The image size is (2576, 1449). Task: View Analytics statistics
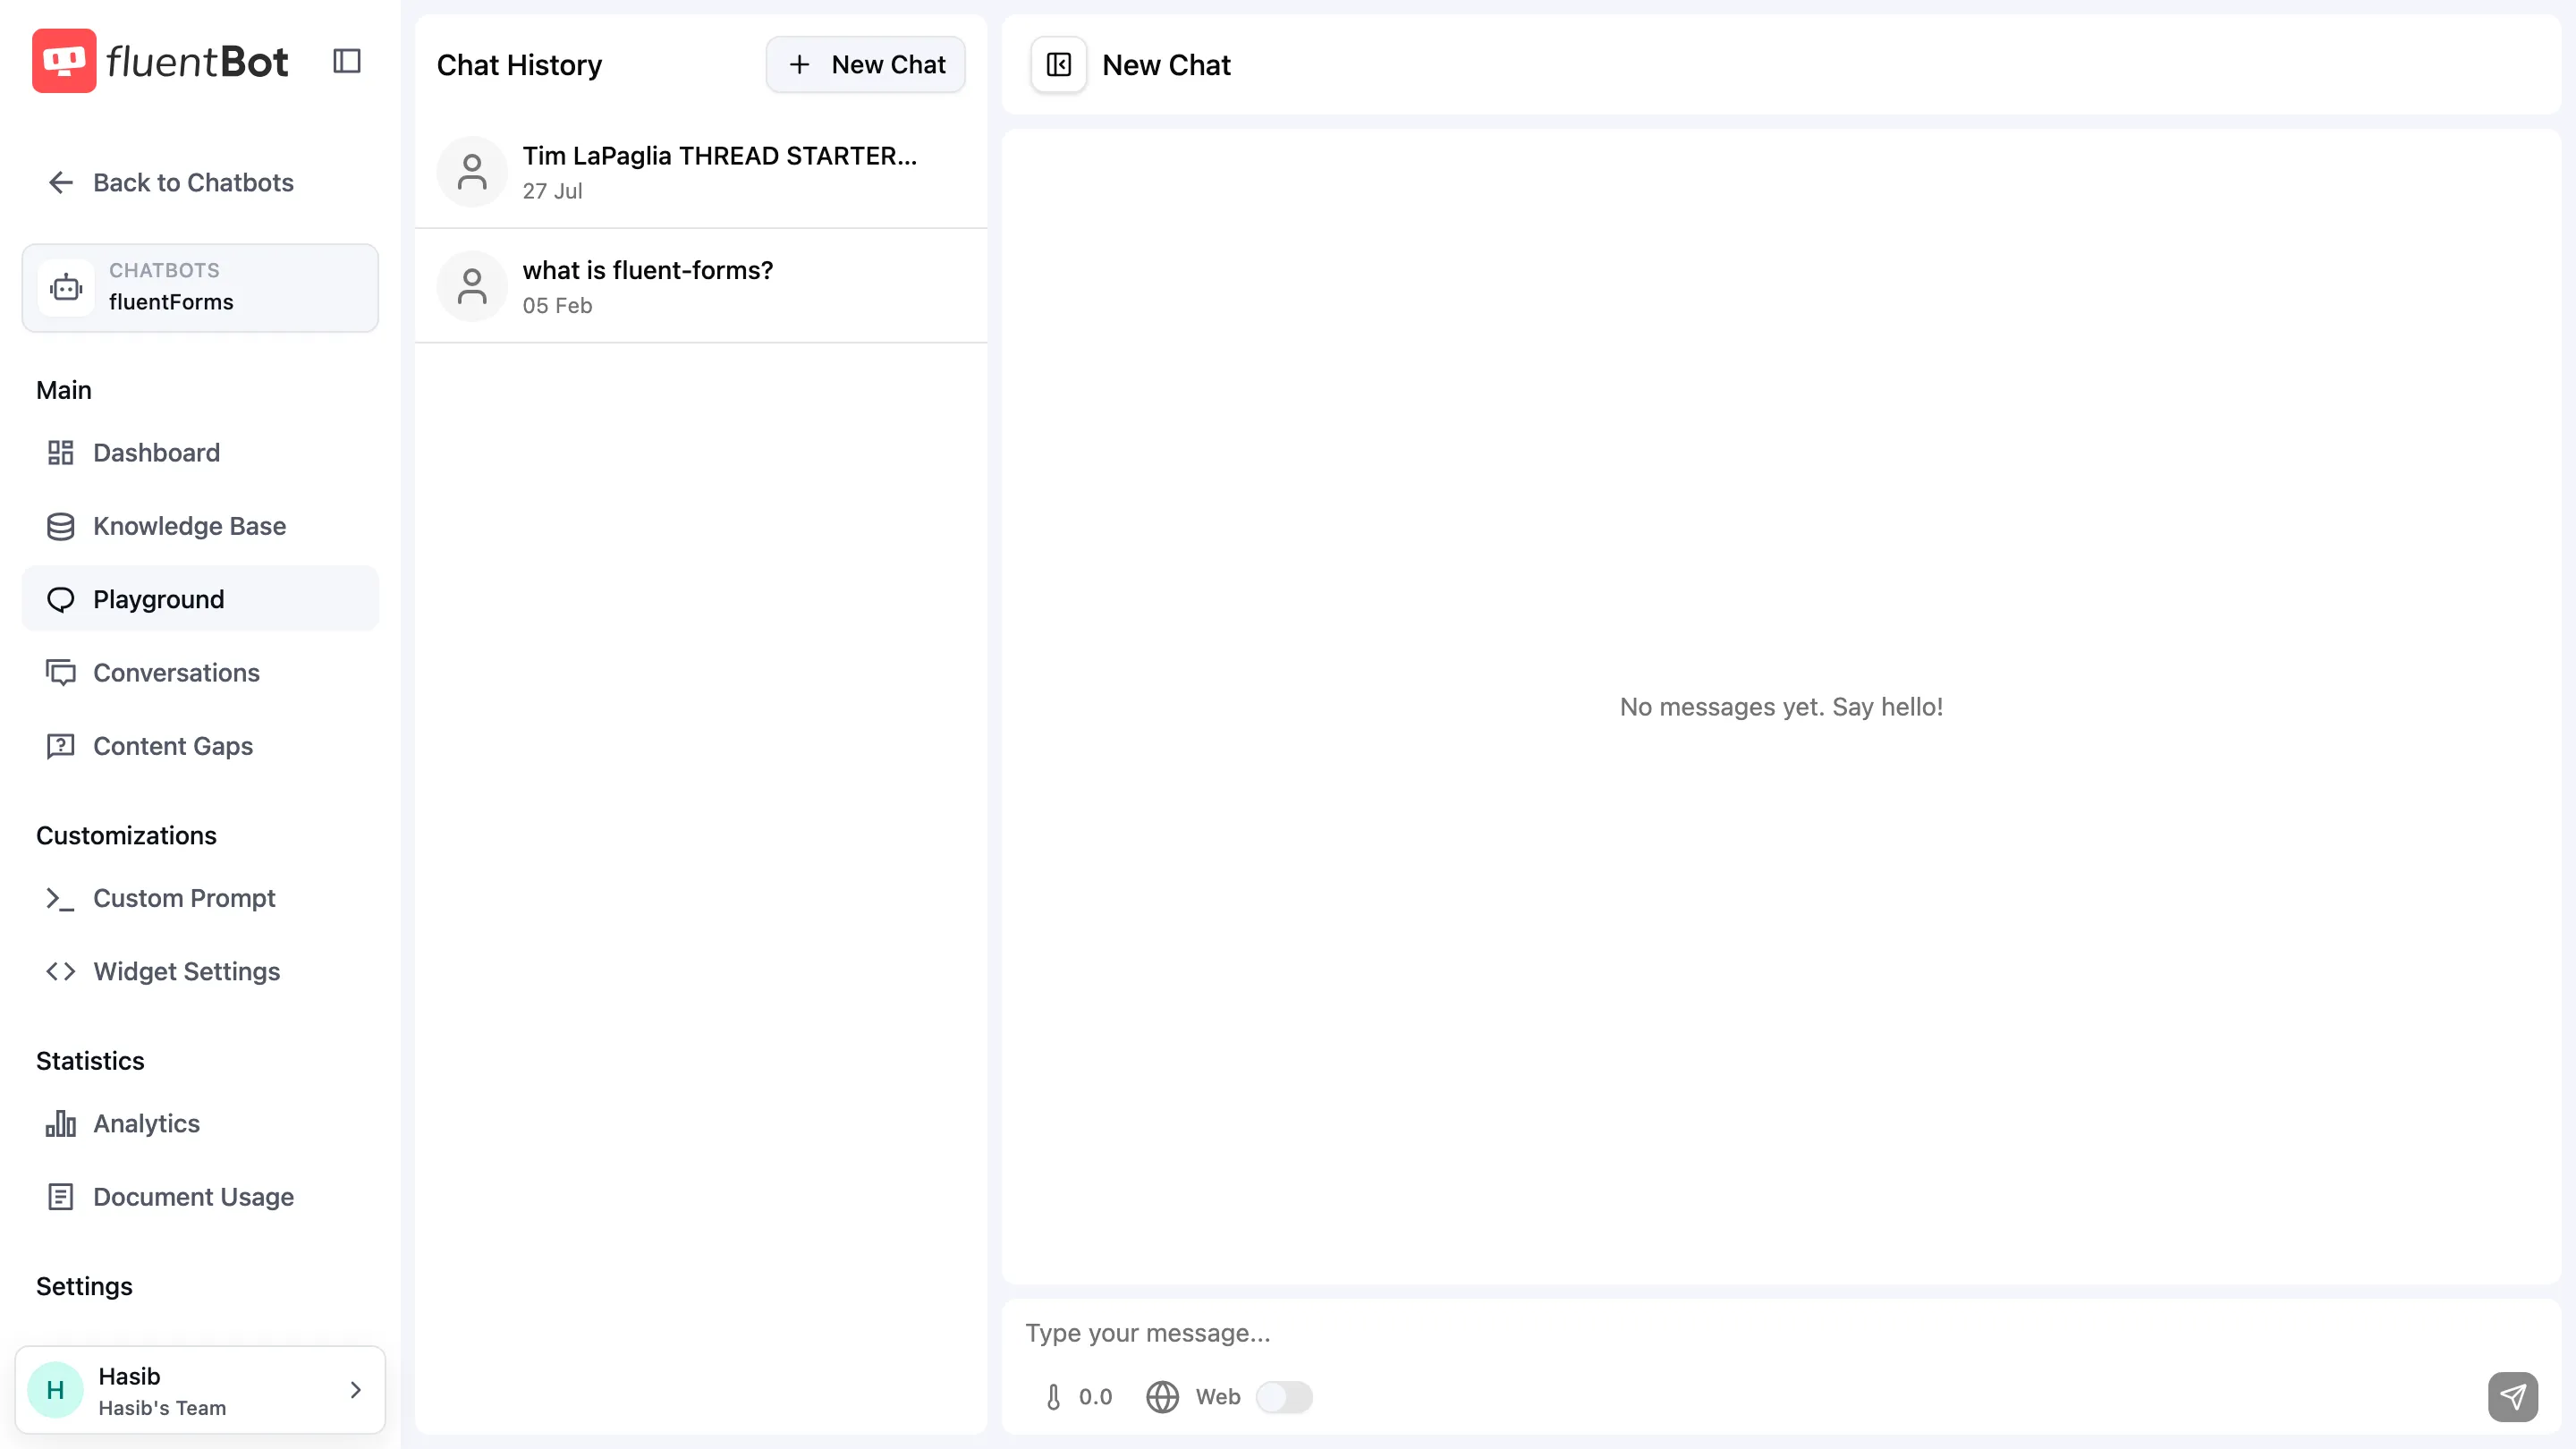[200, 1123]
